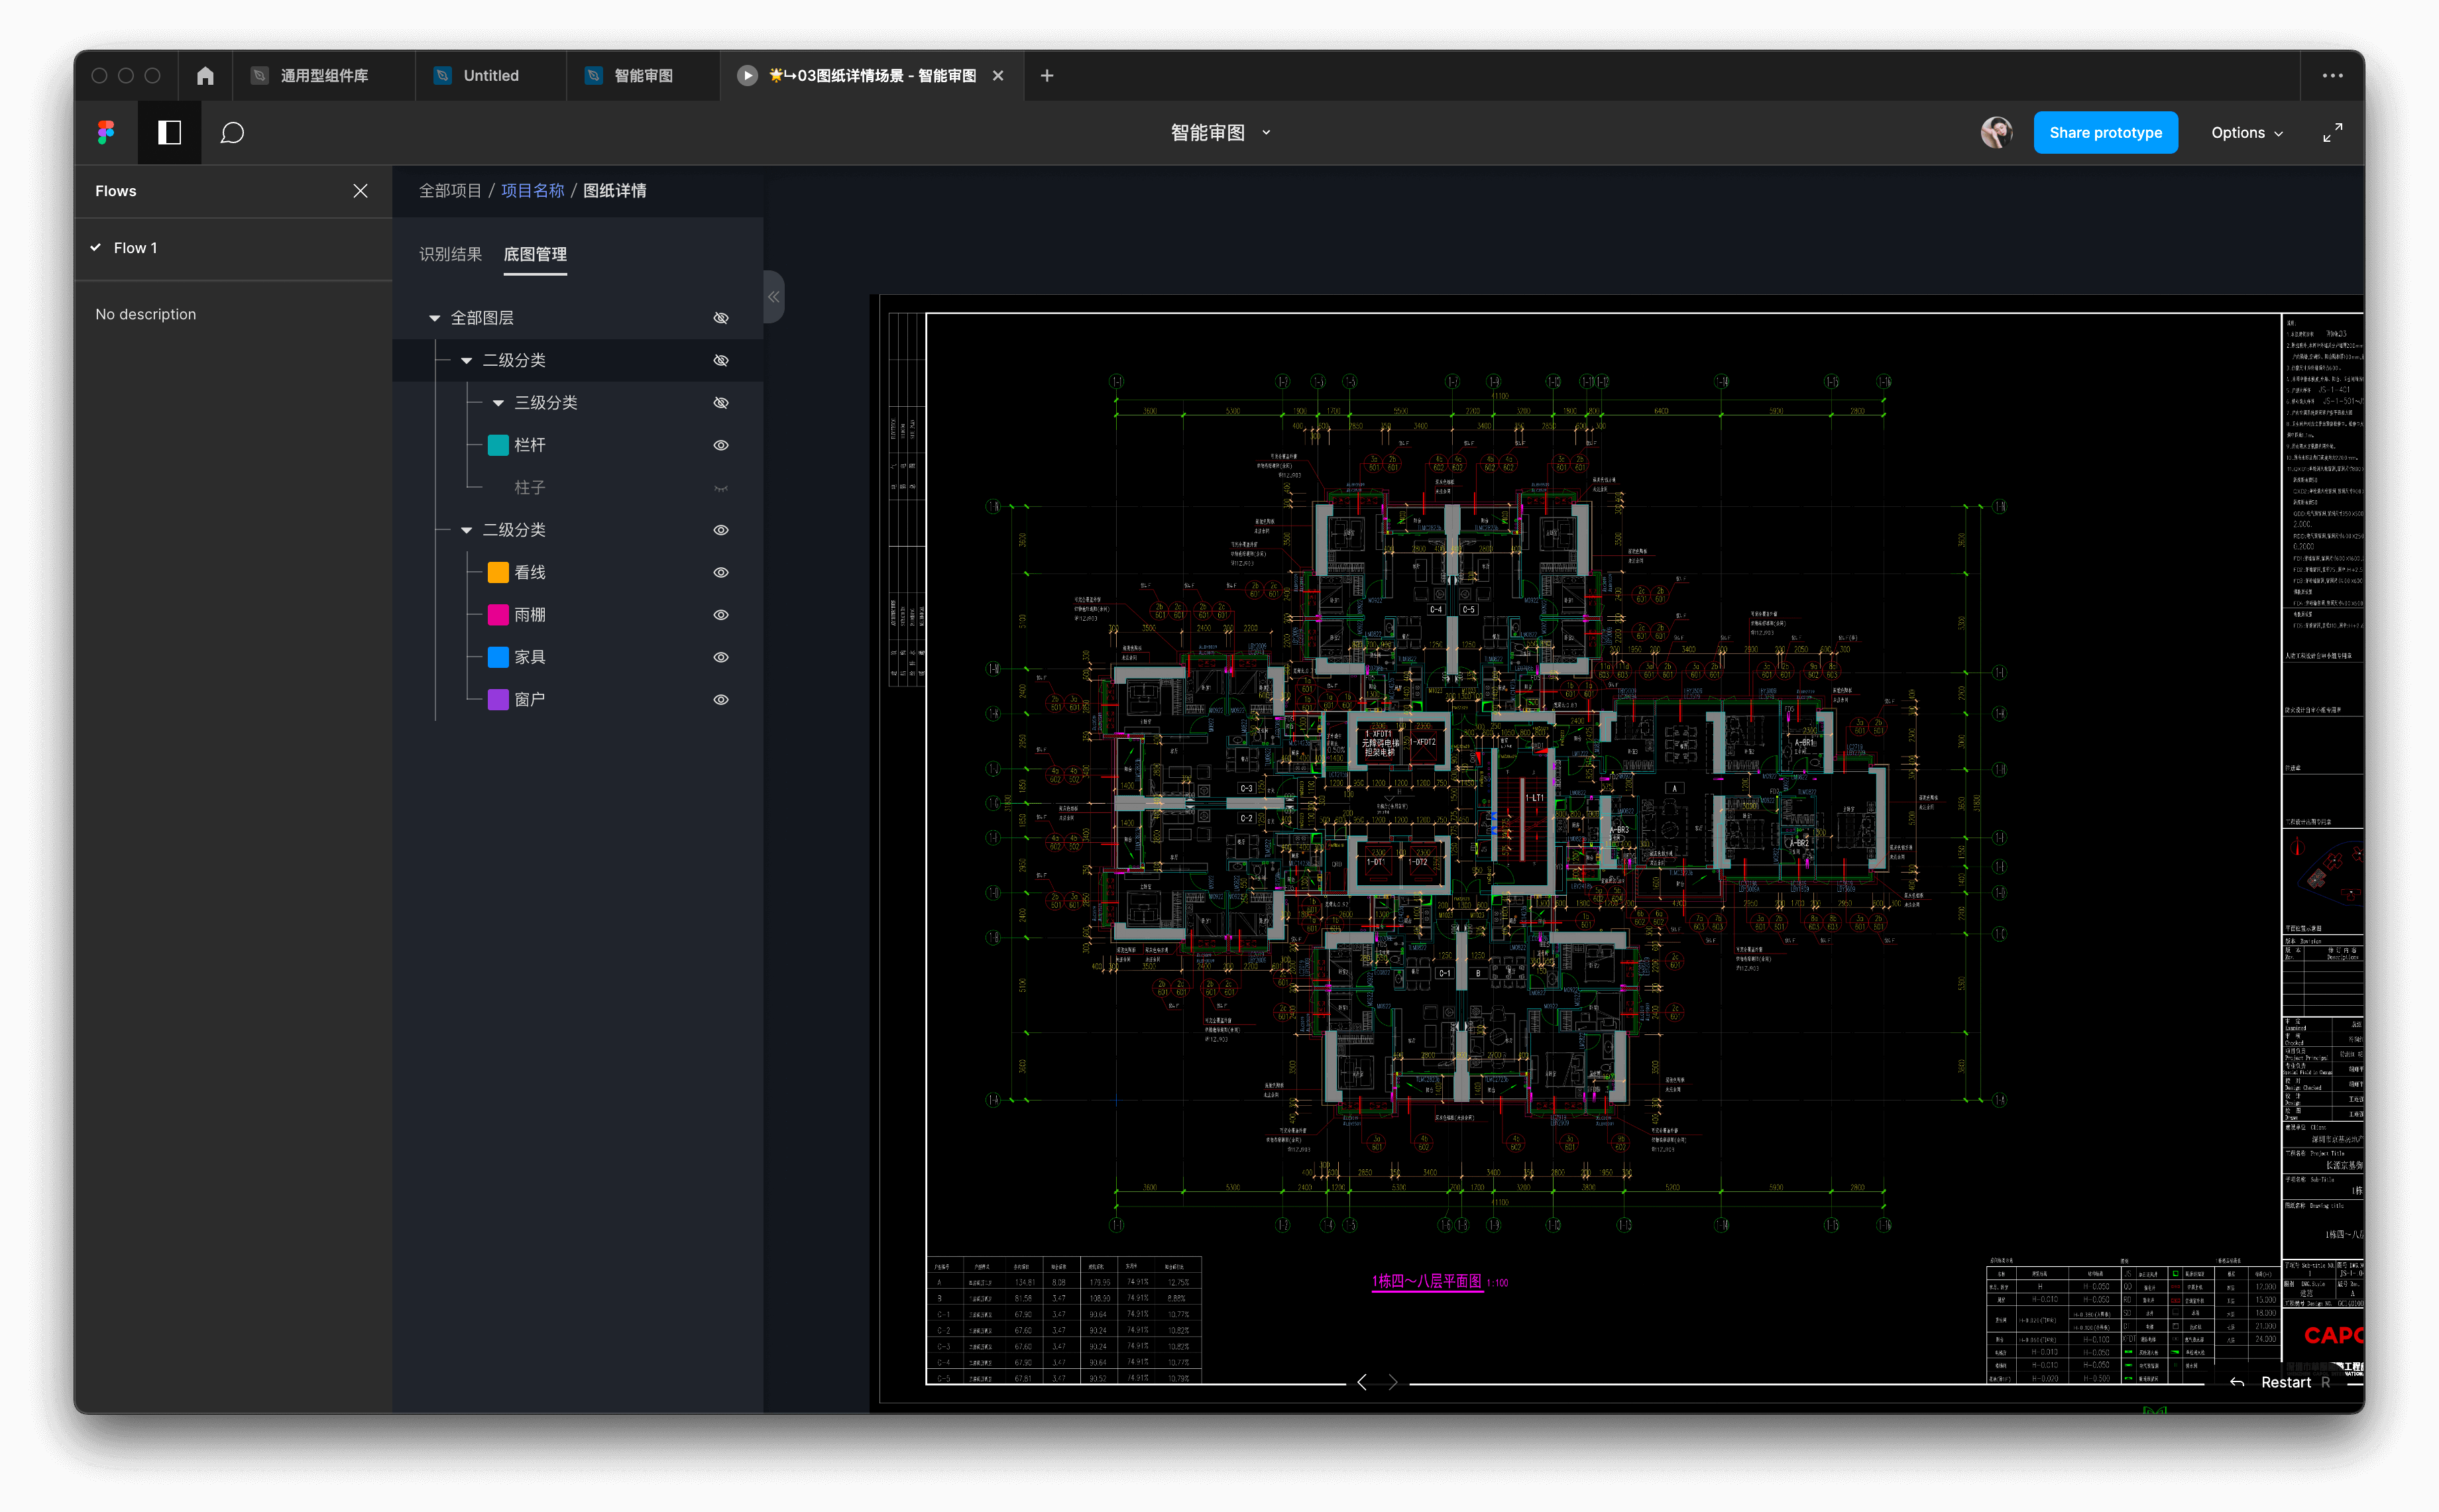This screenshot has height=1512, width=2439.
Task: Open a new tab with plus icon
Action: point(1046,76)
